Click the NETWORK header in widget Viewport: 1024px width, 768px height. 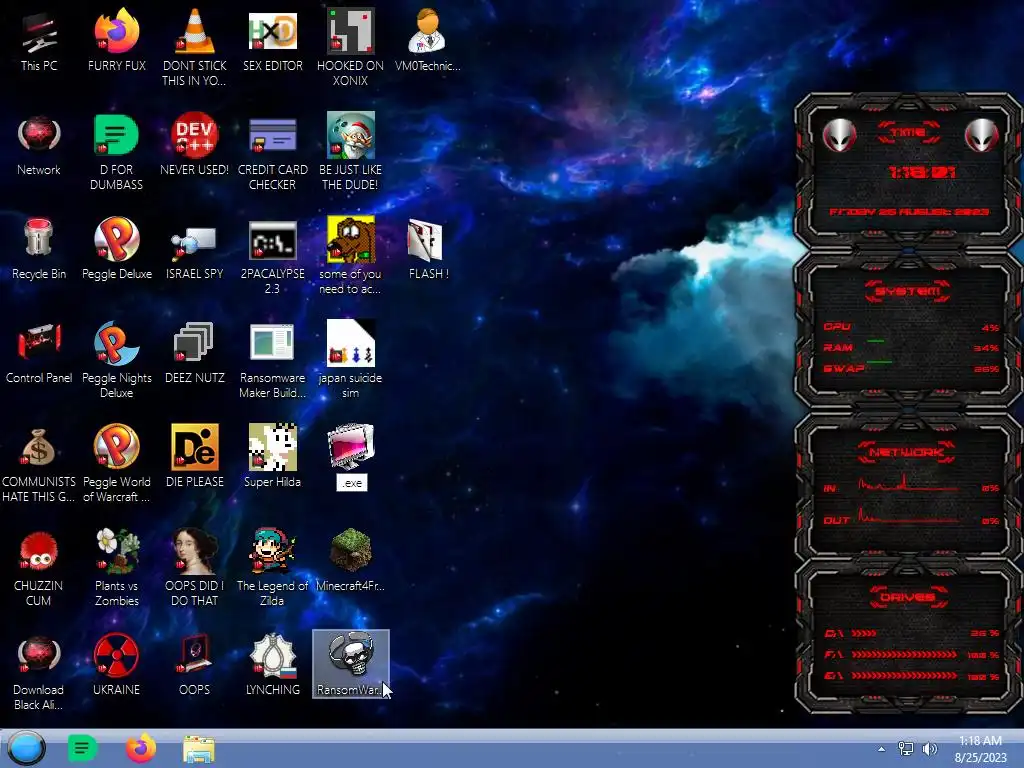[x=906, y=452]
